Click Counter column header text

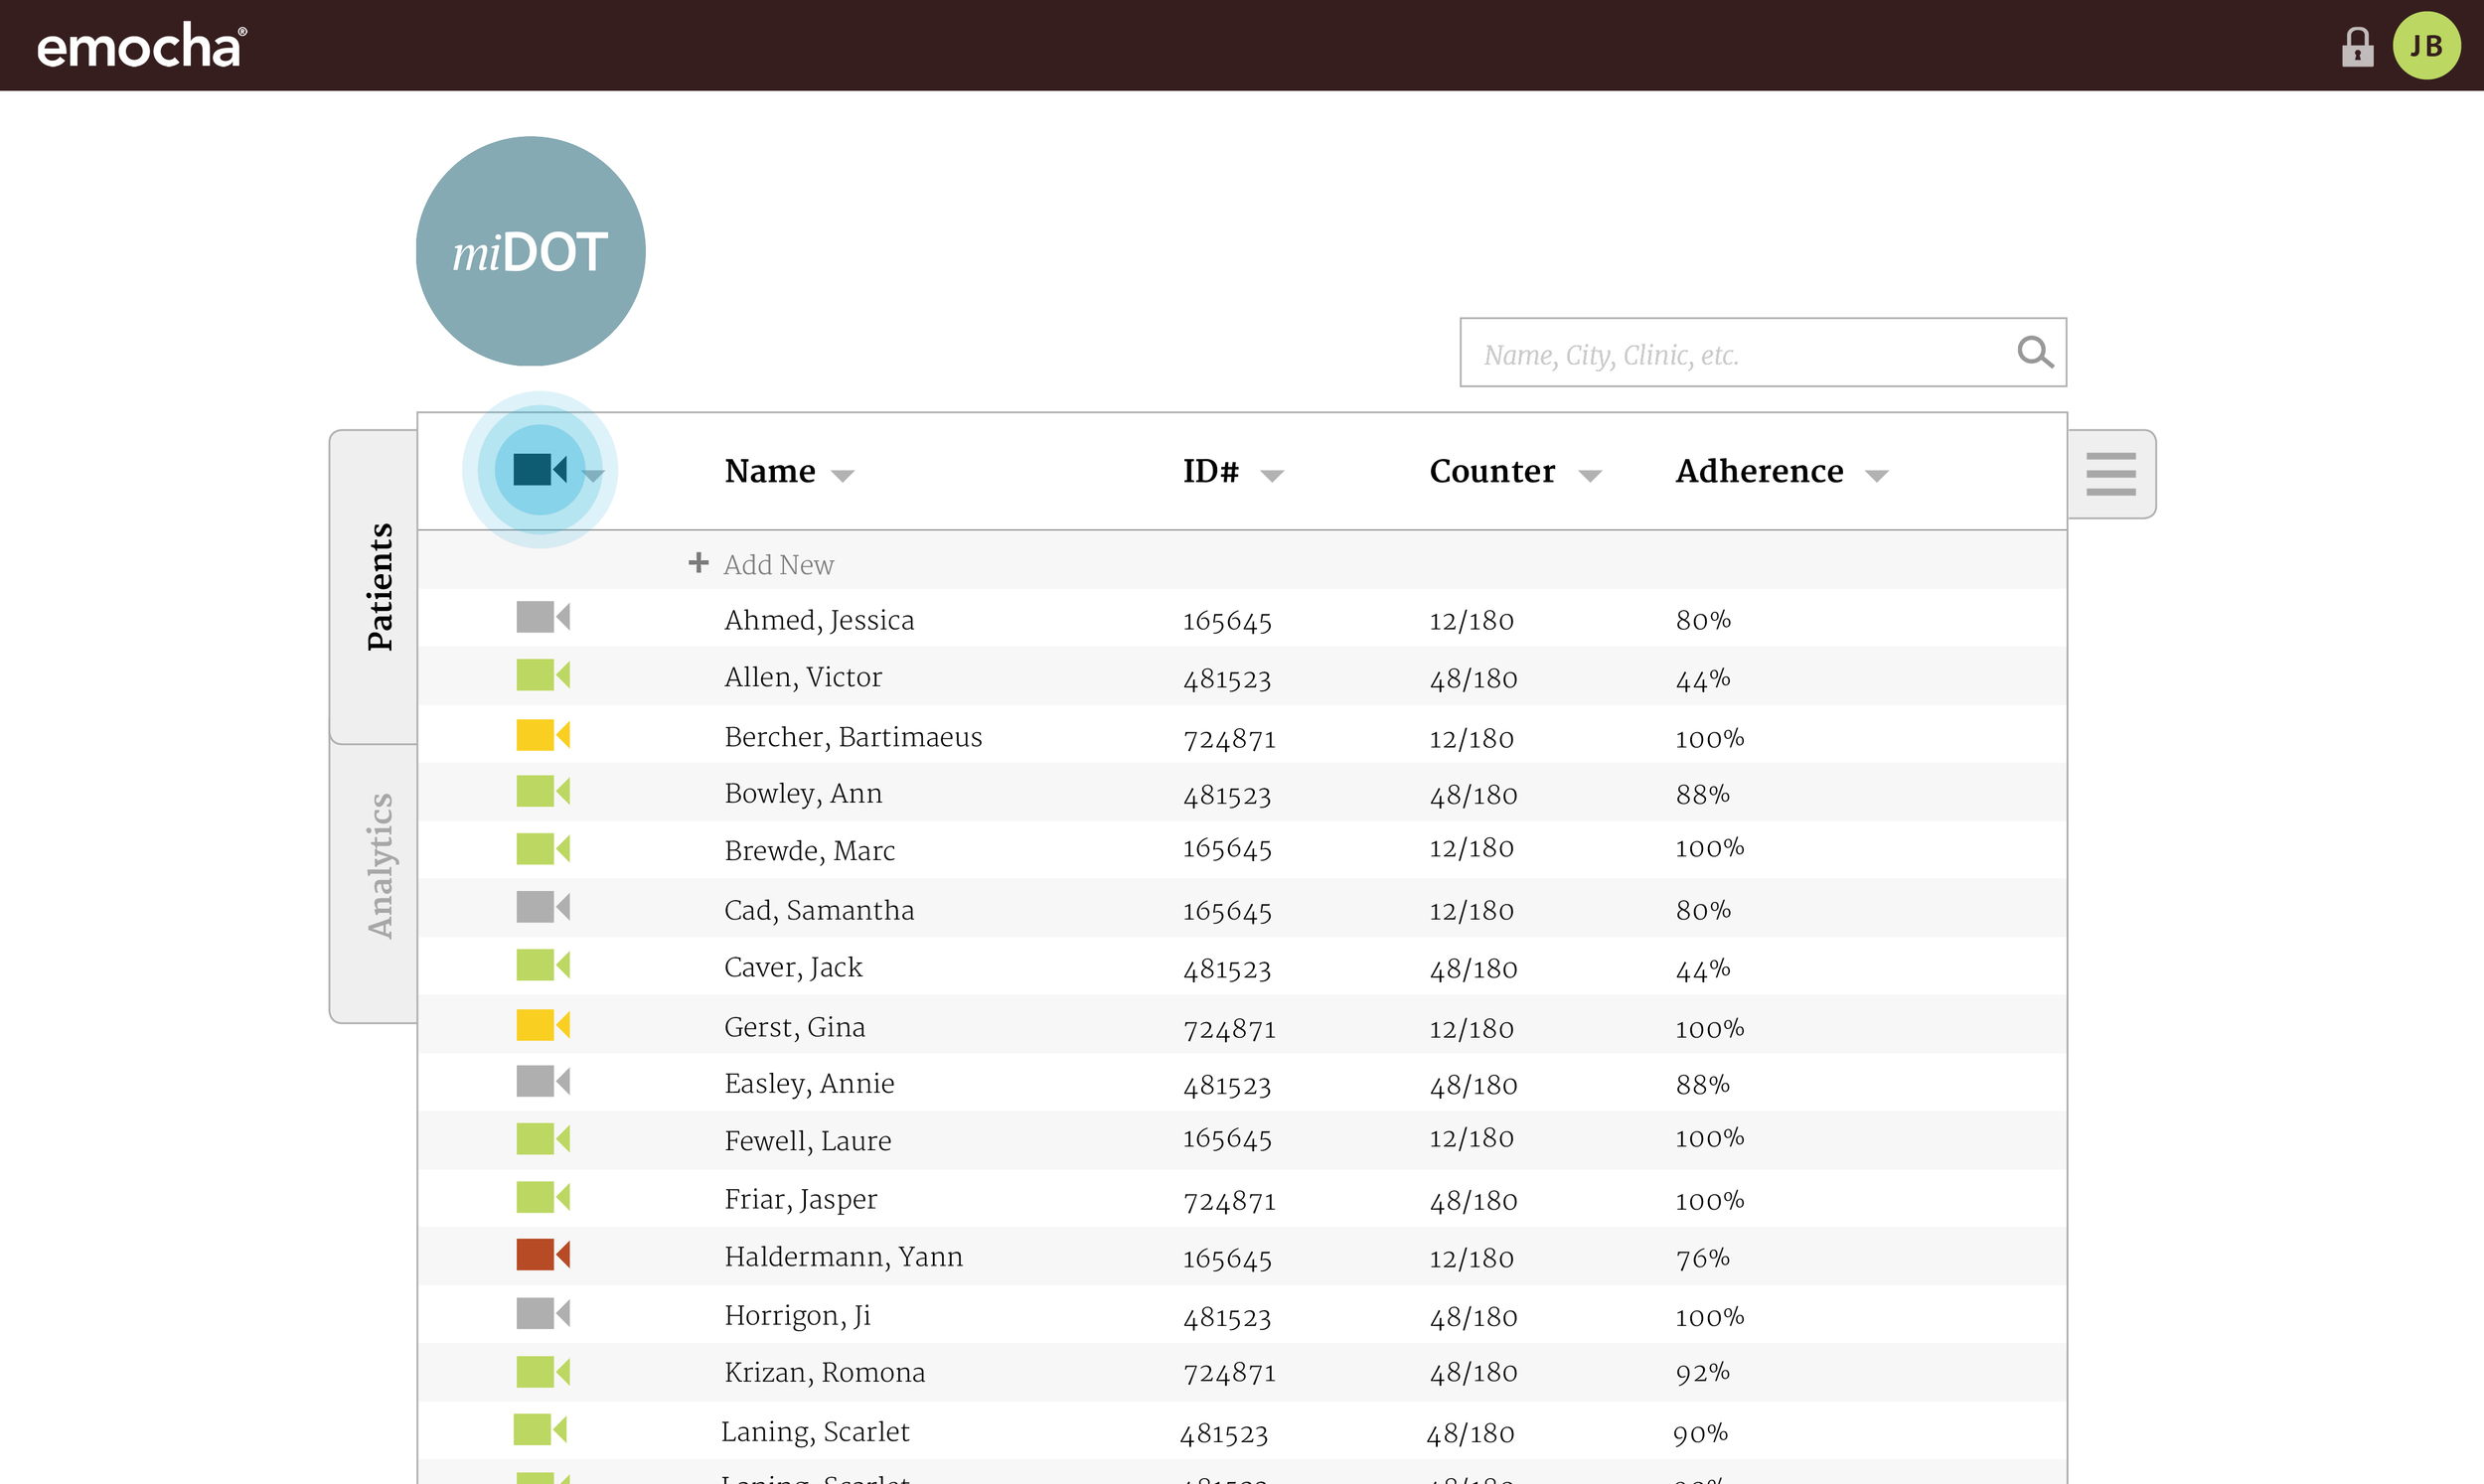[1492, 471]
